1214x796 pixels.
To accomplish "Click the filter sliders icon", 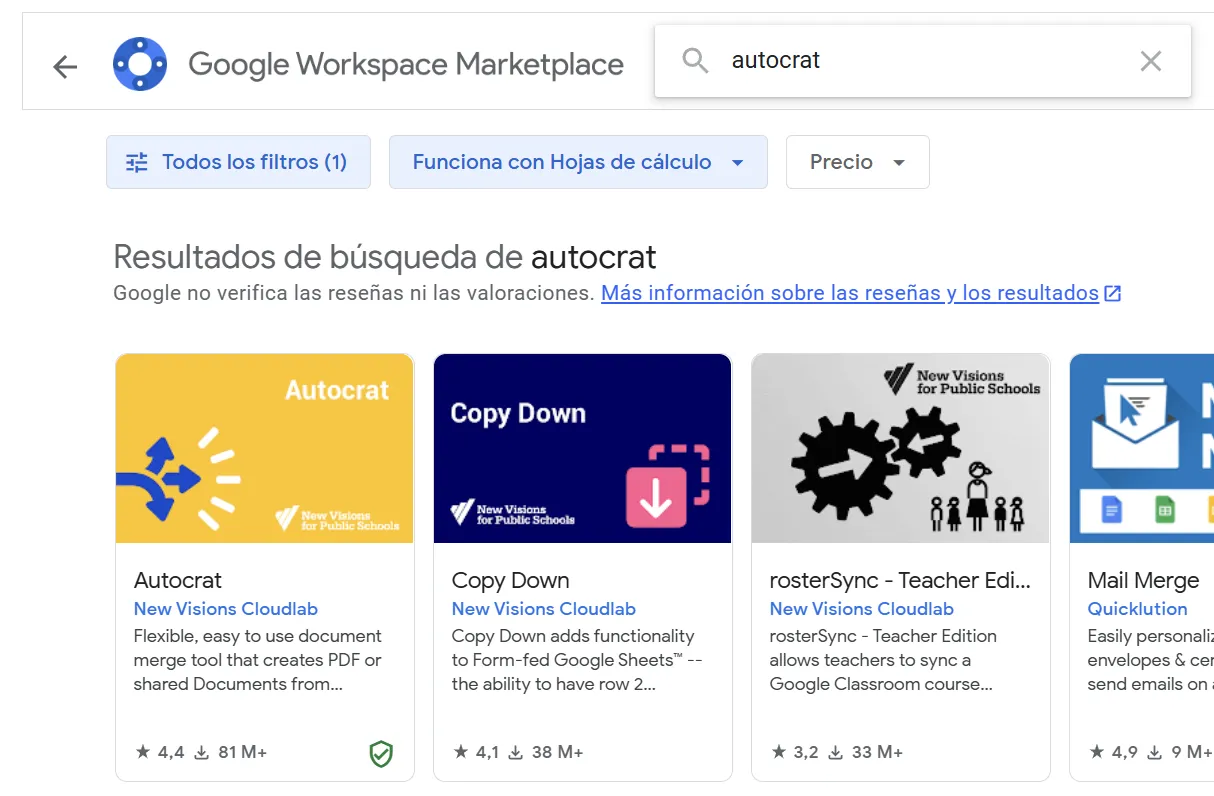I will tap(137, 162).
